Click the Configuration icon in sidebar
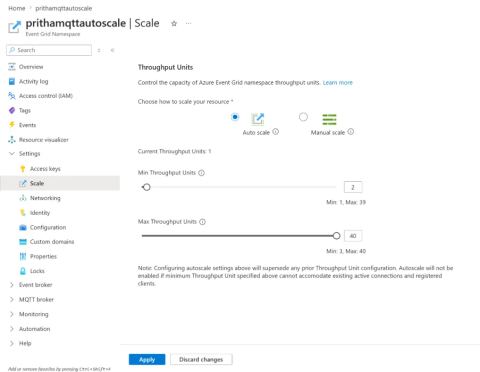Viewport: 480px width, 372px height. (x=23, y=227)
